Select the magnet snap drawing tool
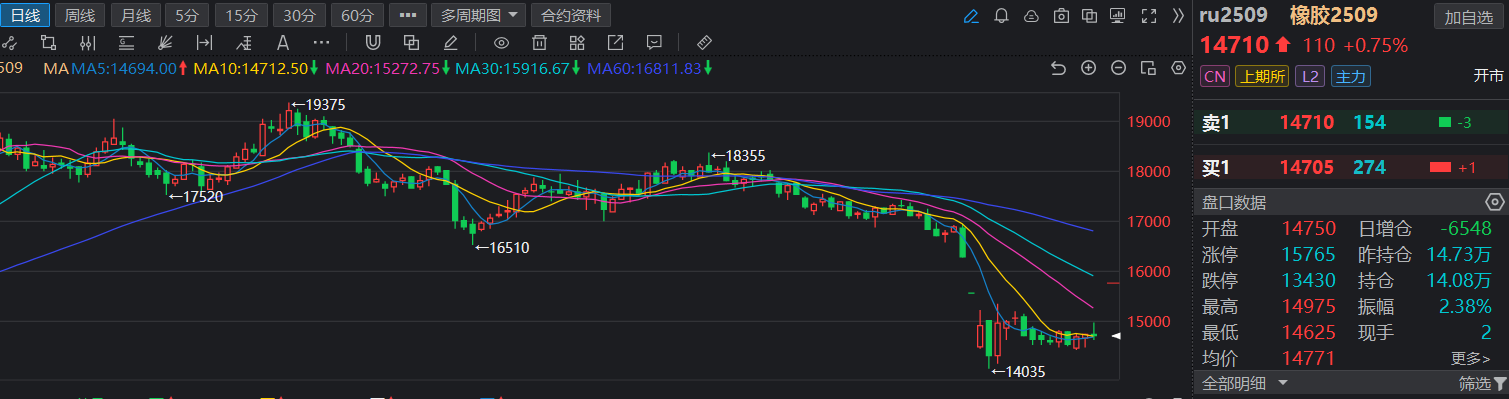This screenshot has height=399, width=1509. (372, 42)
